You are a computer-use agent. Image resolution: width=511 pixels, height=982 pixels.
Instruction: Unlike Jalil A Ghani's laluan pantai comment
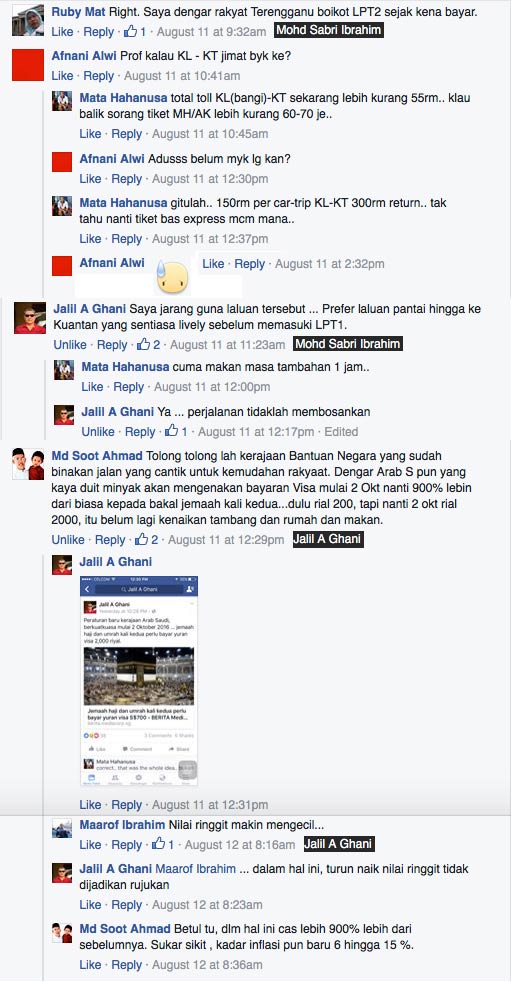(70, 344)
